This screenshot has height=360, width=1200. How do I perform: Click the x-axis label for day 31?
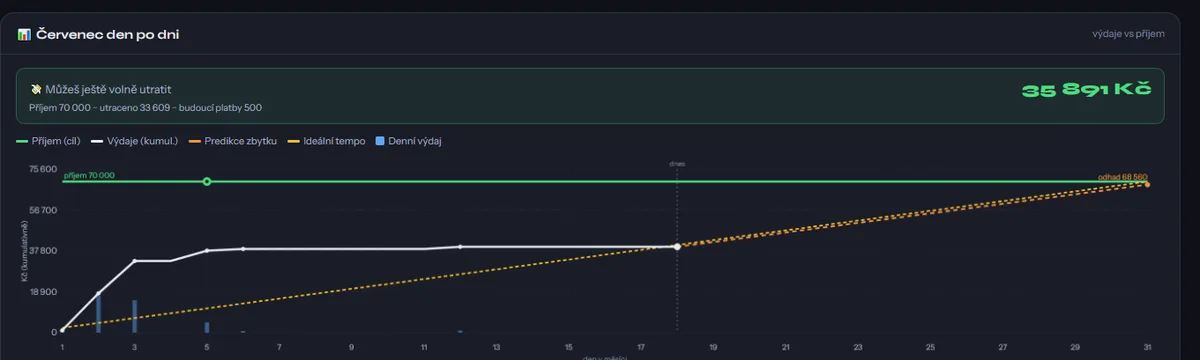(x=1147, y=347)
